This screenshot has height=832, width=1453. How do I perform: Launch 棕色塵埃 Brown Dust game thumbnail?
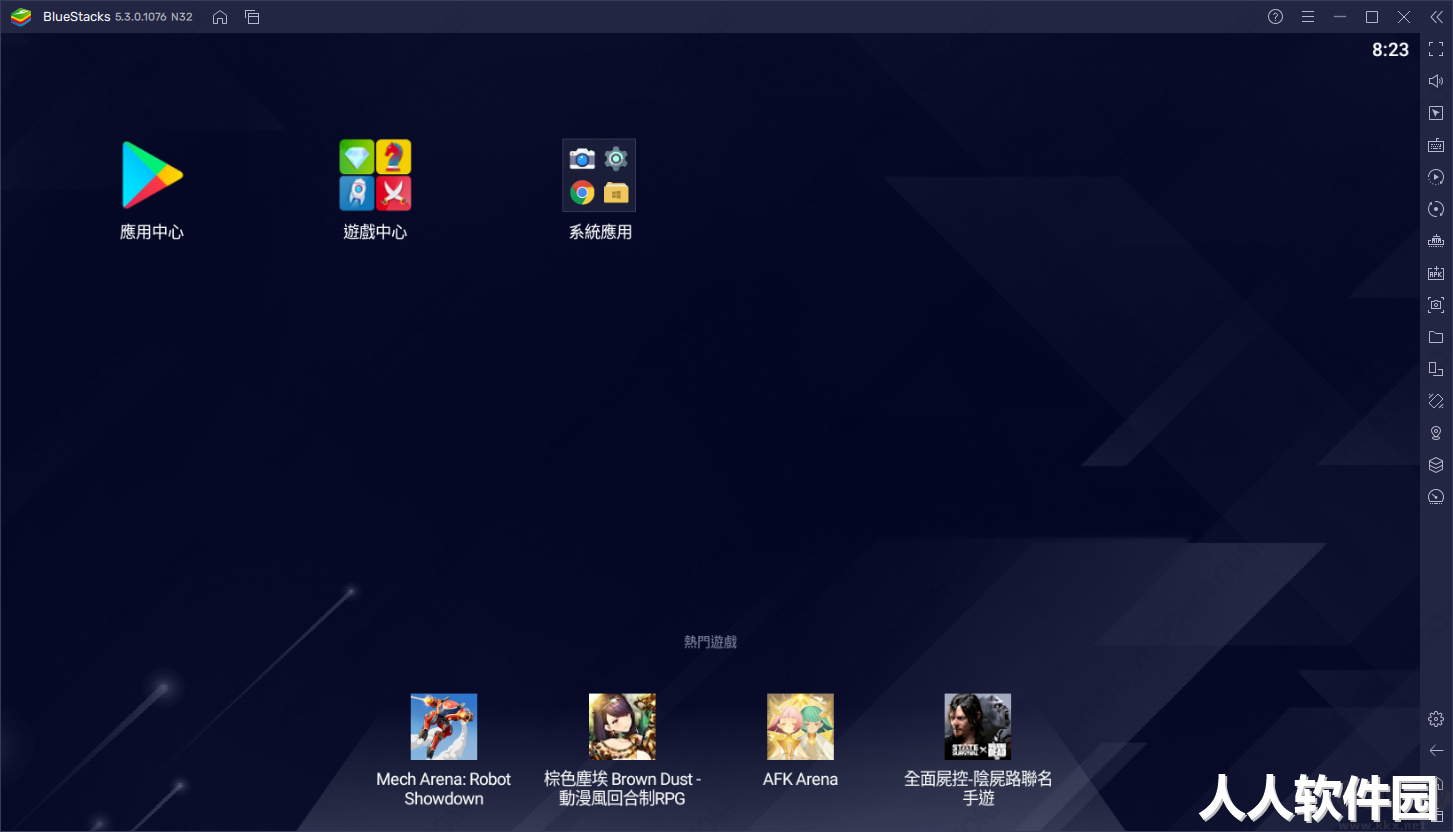click(x=622, y=727)
